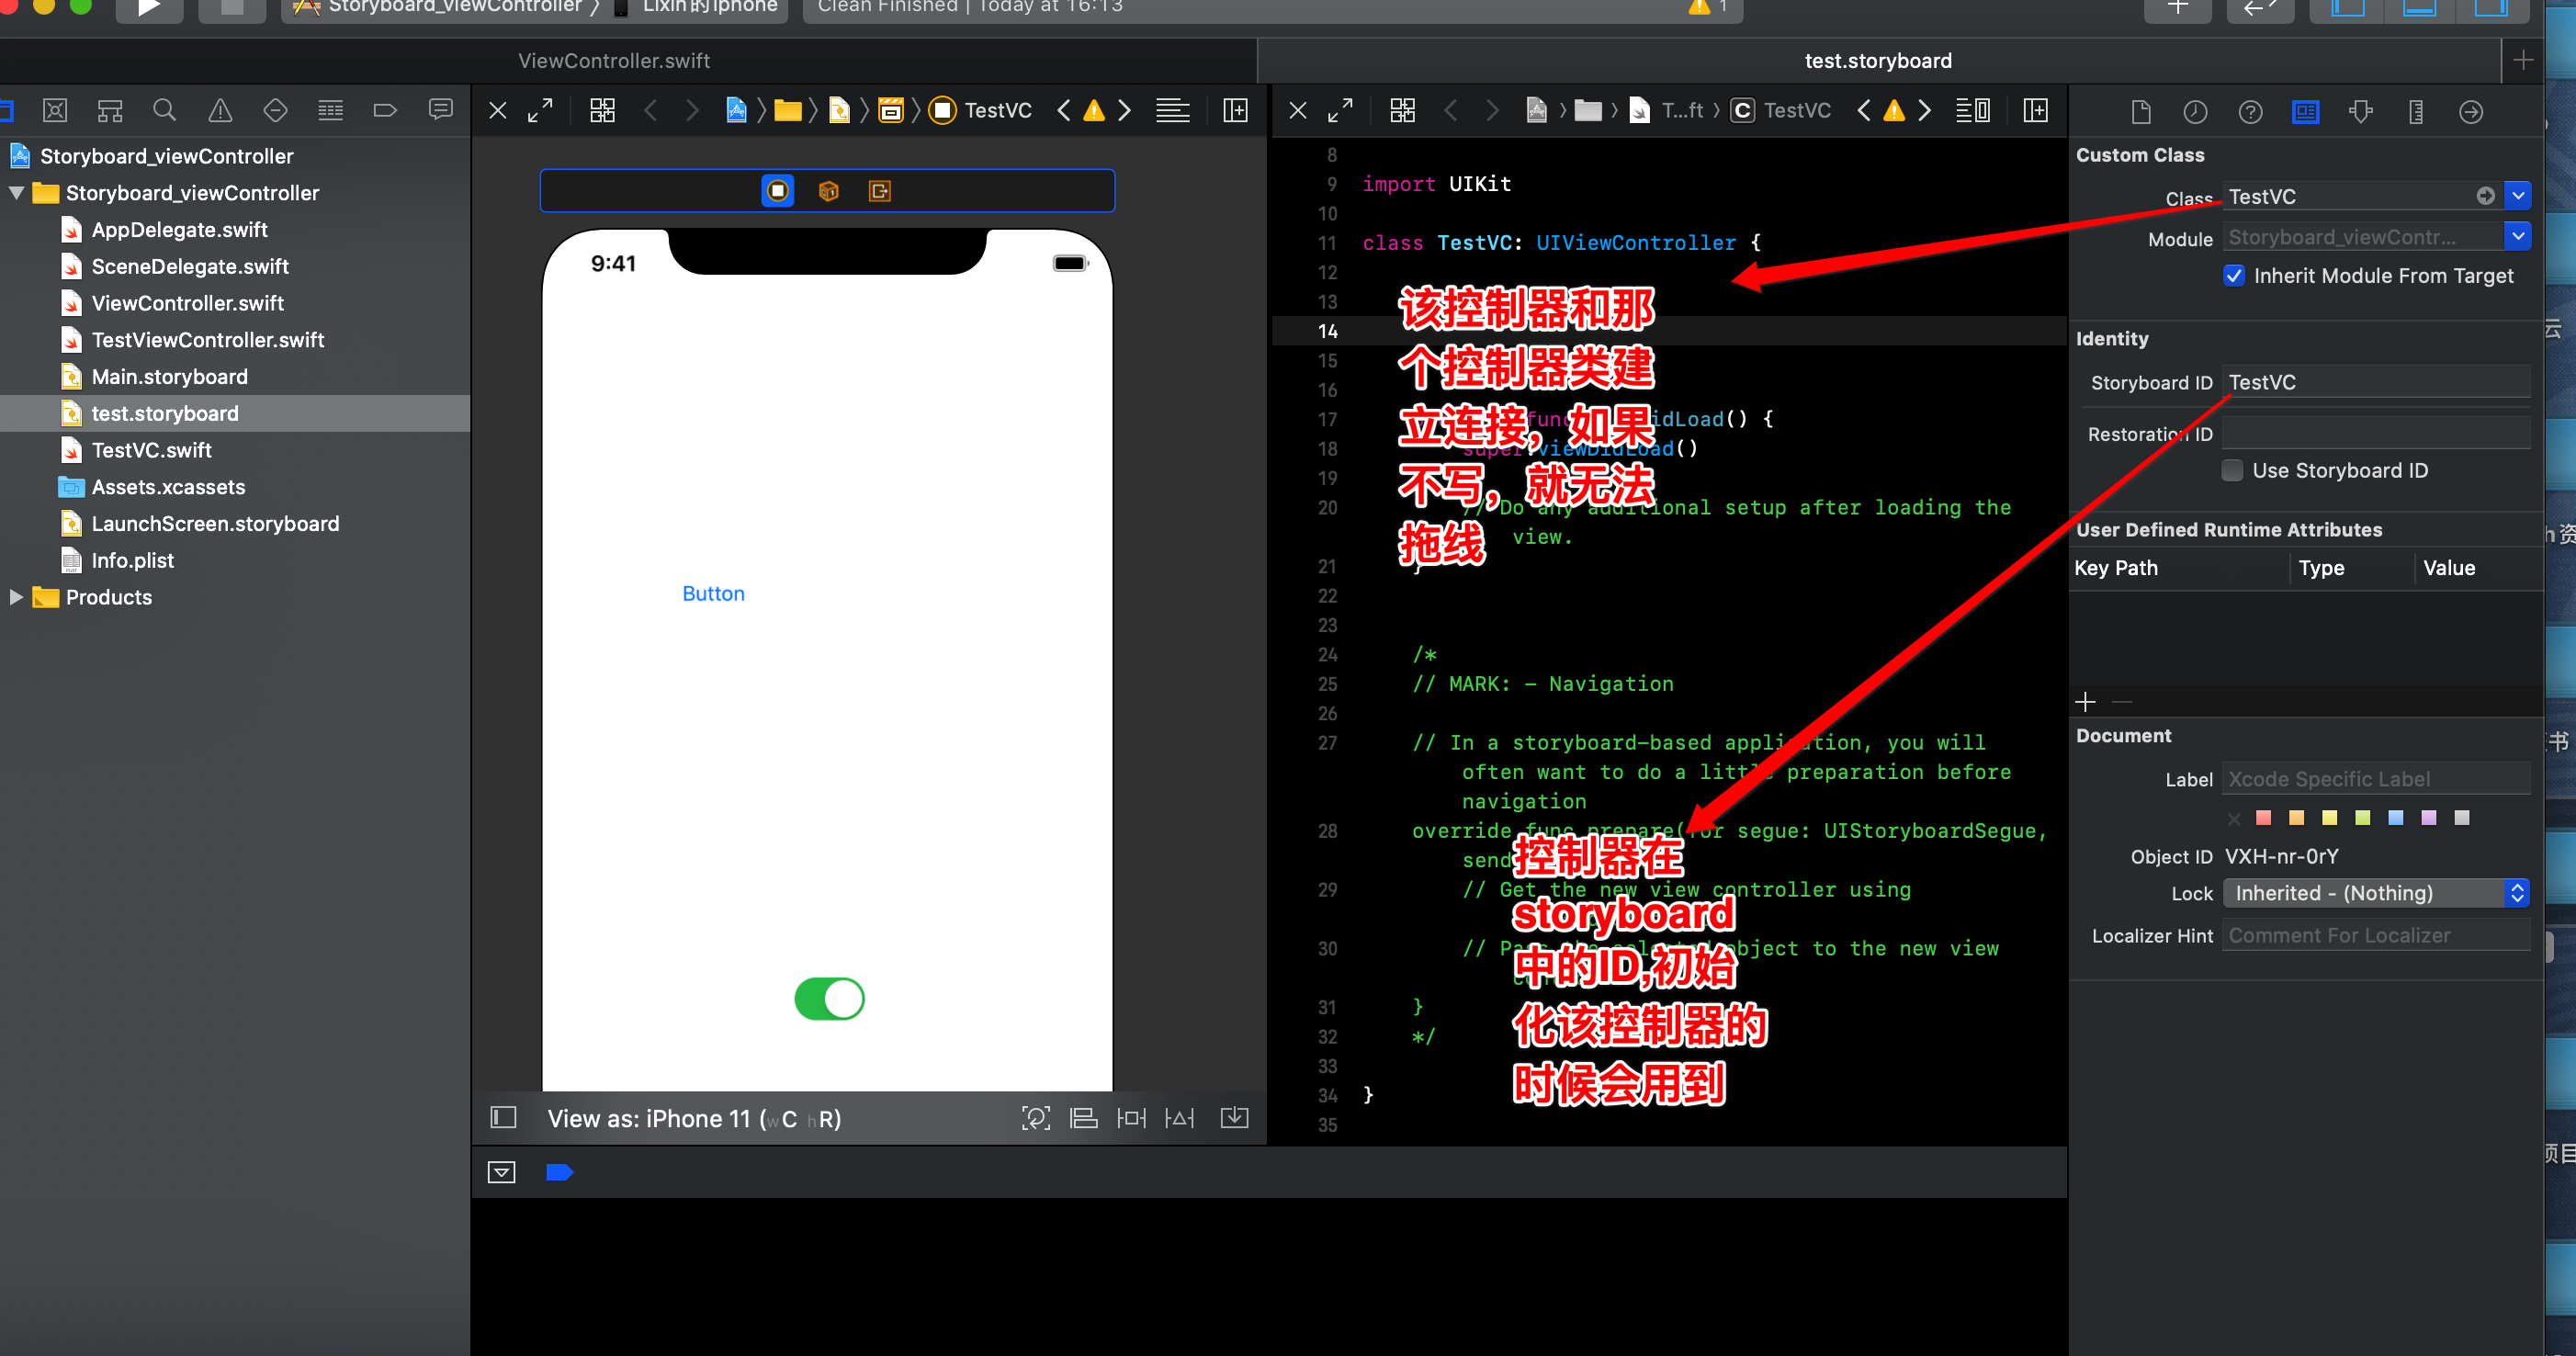Screen dimensions: 2576x1356
Task: Open the test navigator diamond icon
Action: coord(275,110)
